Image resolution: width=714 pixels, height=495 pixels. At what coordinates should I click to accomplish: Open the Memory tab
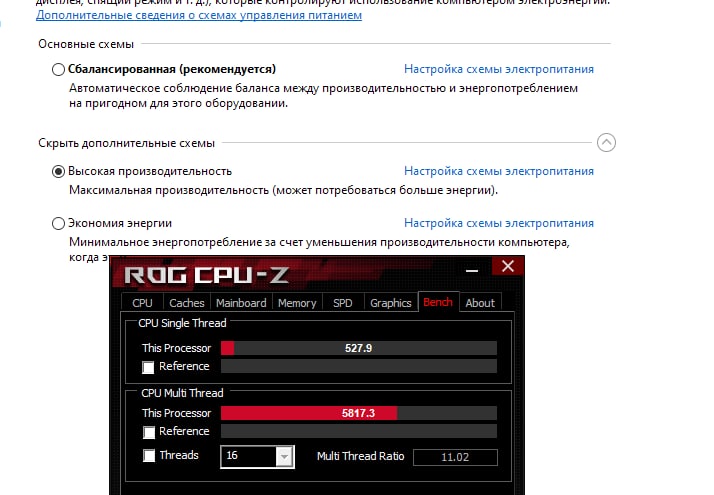(x=297, y=303)
